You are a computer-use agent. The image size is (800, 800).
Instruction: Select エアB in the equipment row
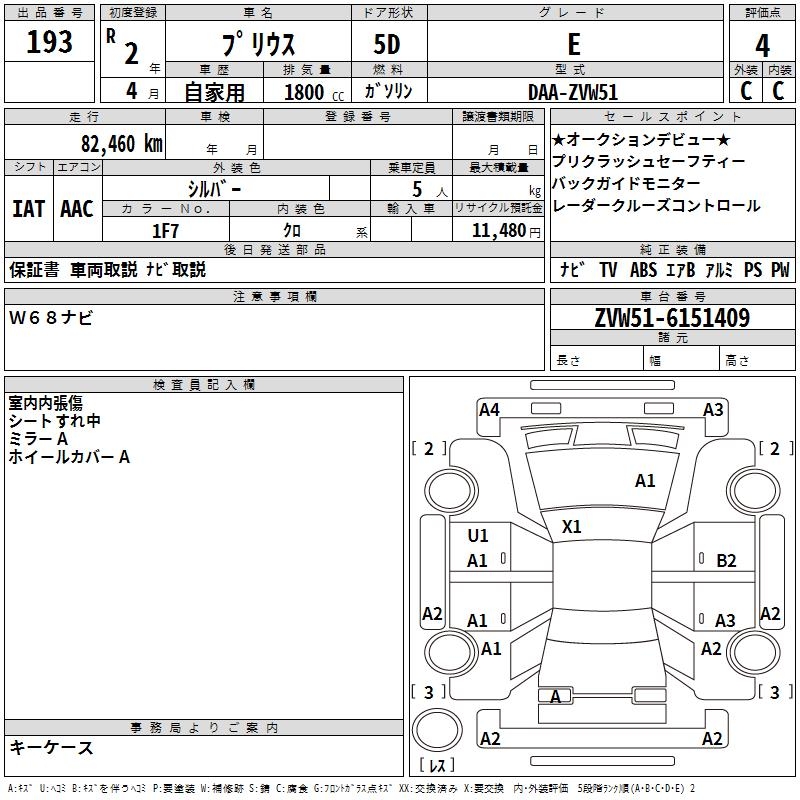pos(681,270)
